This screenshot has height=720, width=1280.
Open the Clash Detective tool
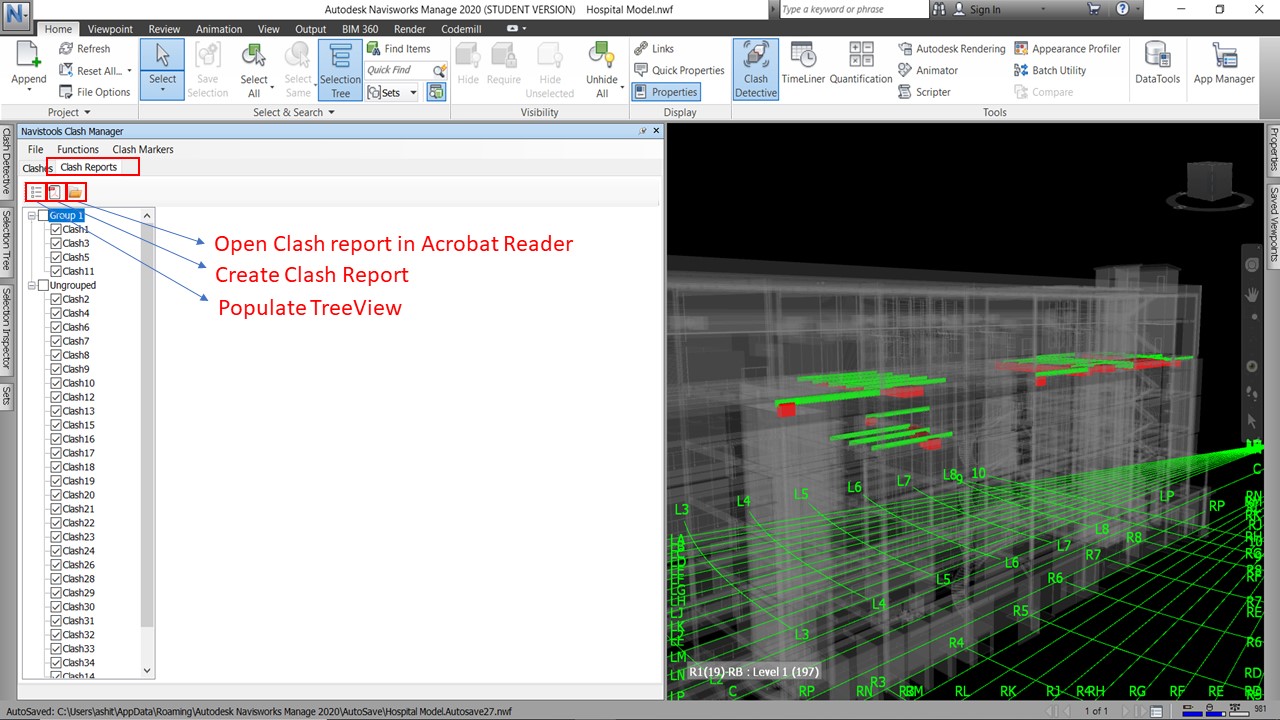(756, 70)
